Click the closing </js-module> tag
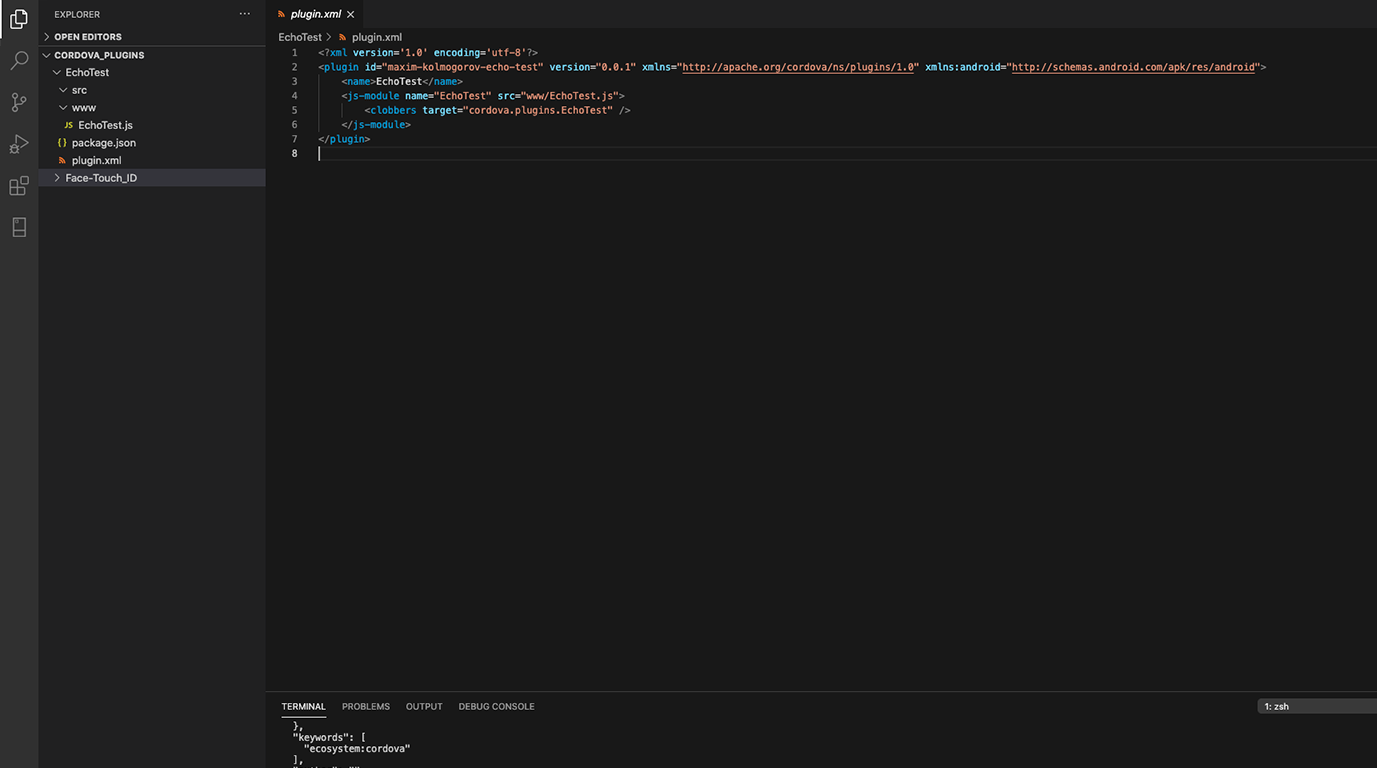This screenshot has width=1377, height=768. pyautogui.click(x=376, y=125)
